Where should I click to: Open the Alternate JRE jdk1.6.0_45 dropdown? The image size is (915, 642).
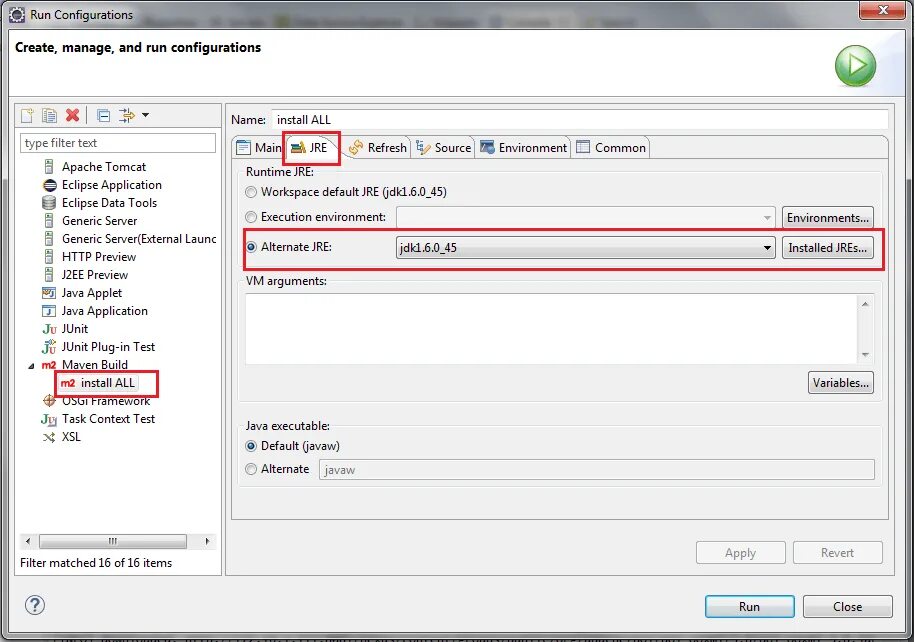click(x=585, y=247)
